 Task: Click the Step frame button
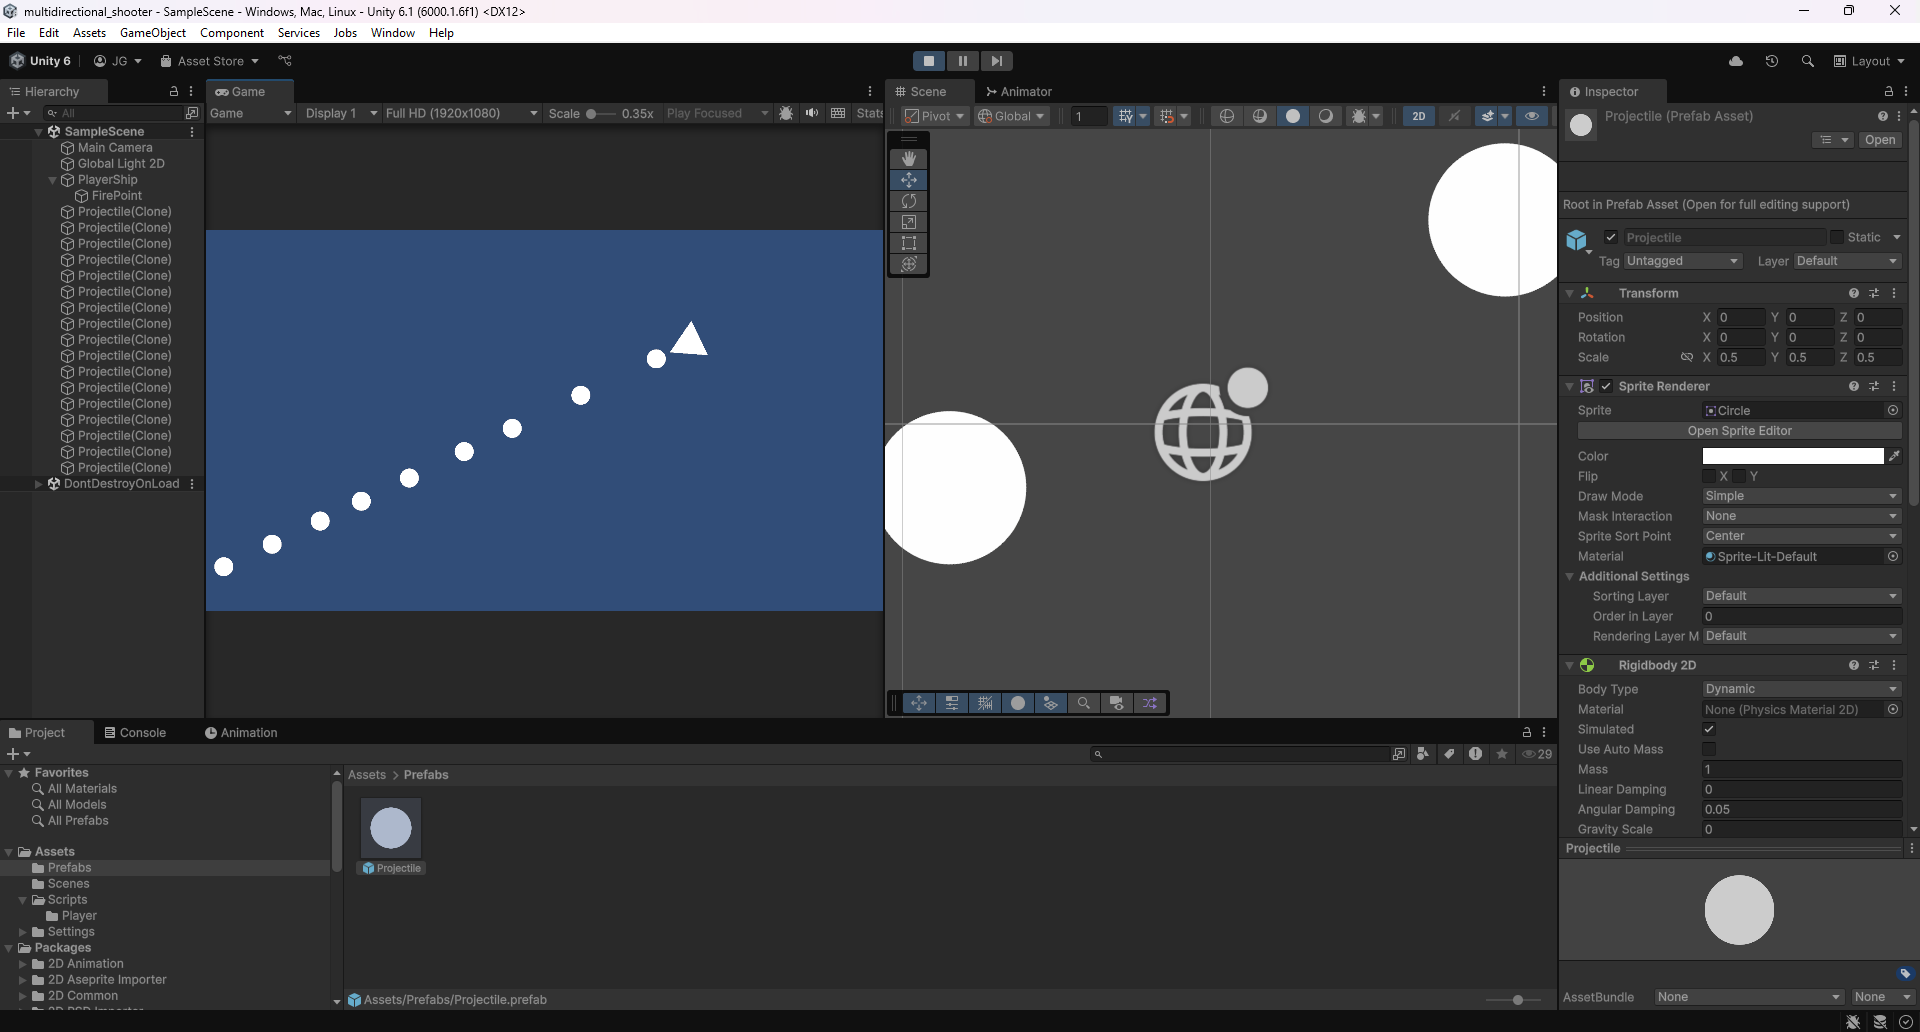(996, 61)
